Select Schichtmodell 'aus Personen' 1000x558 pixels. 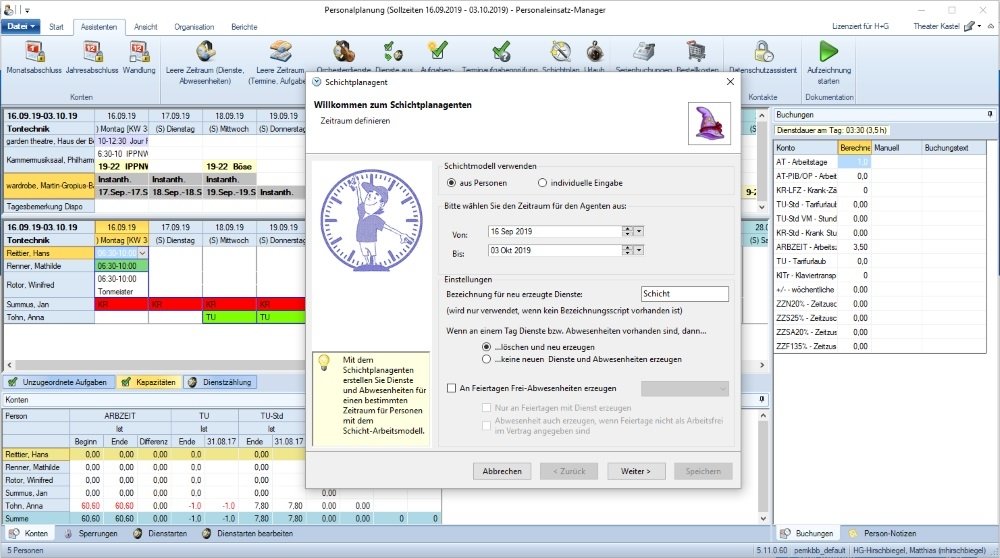coord(452,183)
